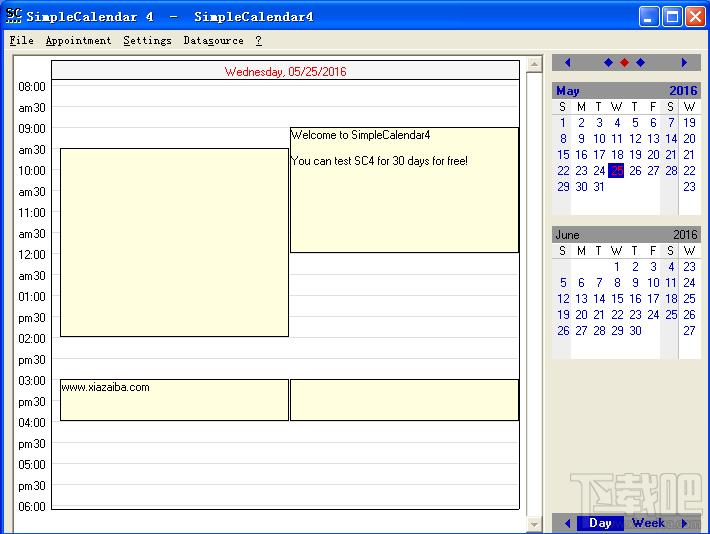Screen dimensions: 710x534
Task: Click the right arrow beside Week tab
Action: coord(684,523)
